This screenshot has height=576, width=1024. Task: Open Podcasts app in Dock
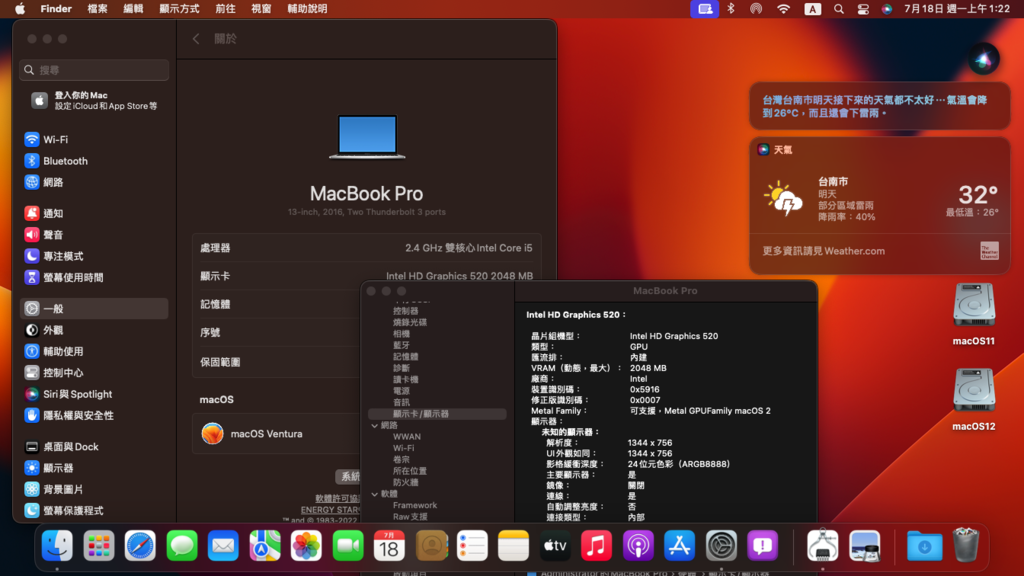(x=638, y=545)
